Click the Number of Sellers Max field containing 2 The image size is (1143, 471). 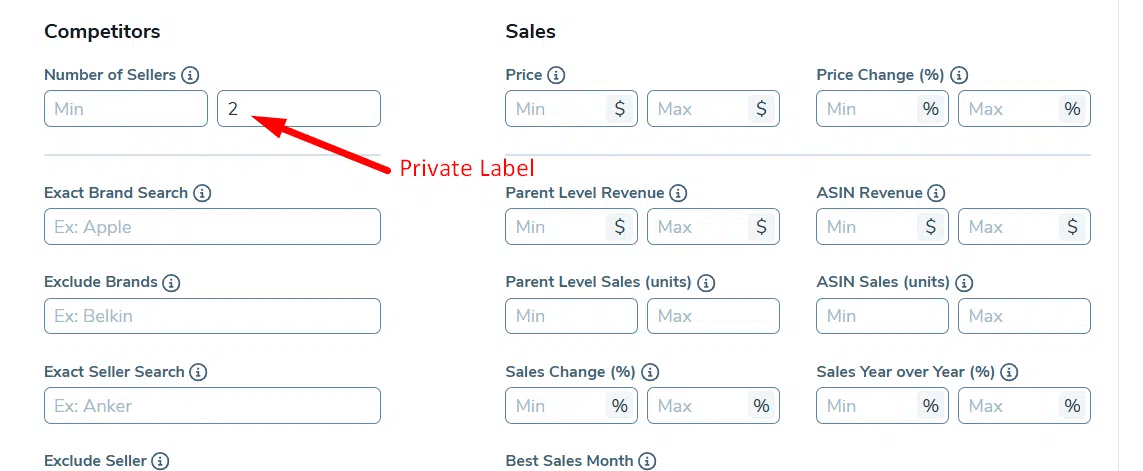click(298, 109)
